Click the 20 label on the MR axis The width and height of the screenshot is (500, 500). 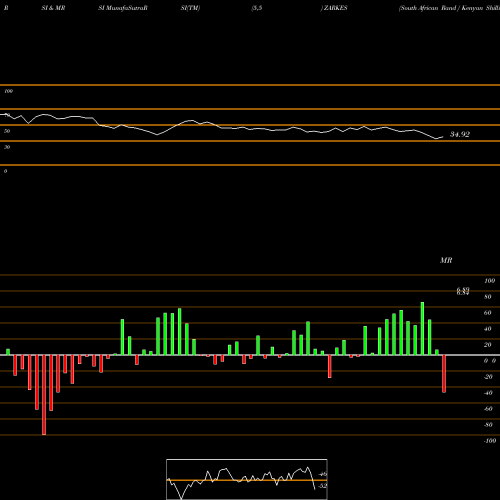(x=488, y=345)
